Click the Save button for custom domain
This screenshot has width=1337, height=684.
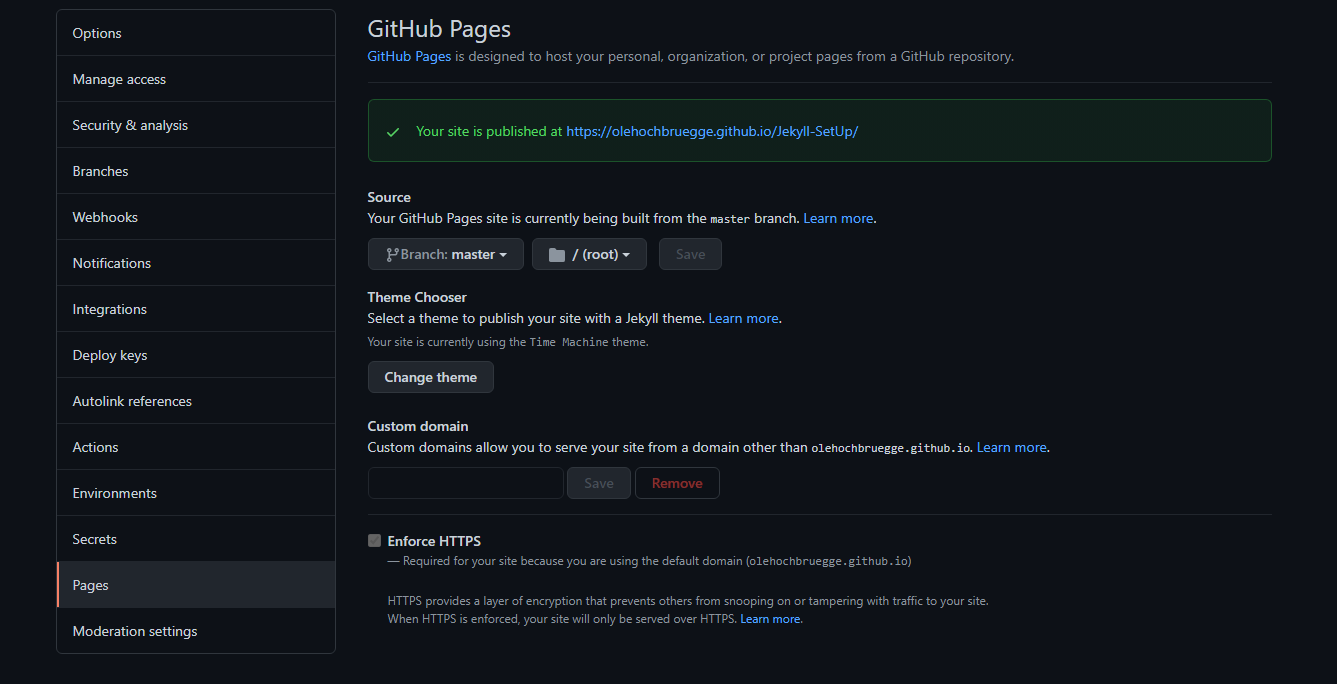(599, 483)
